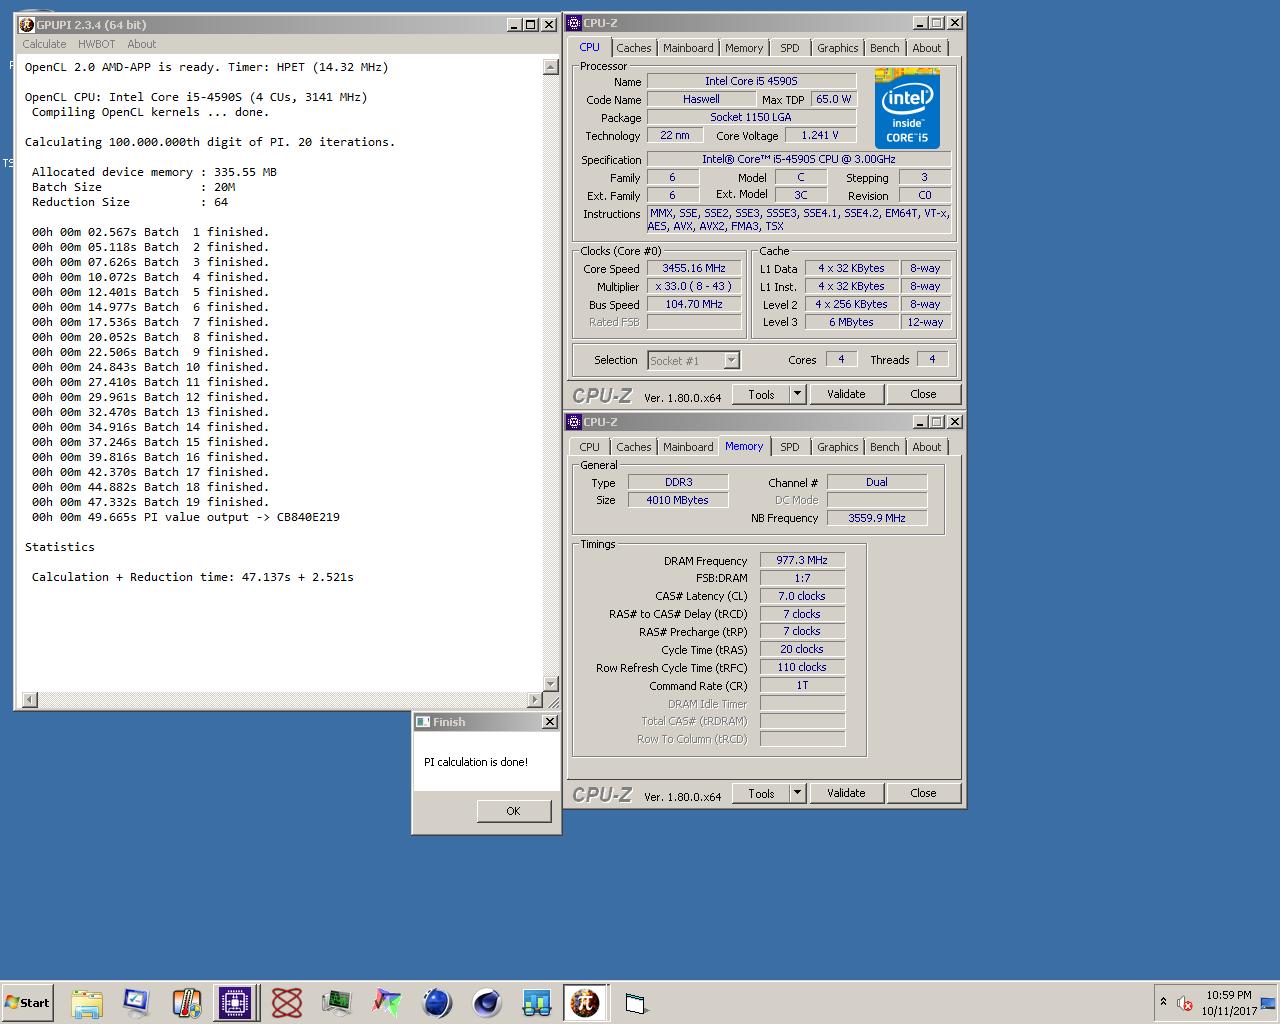Screen dimensions: 1280x1024
Task: Open the green circuit board monitor taskbar icon
Action: [337, 1002]
